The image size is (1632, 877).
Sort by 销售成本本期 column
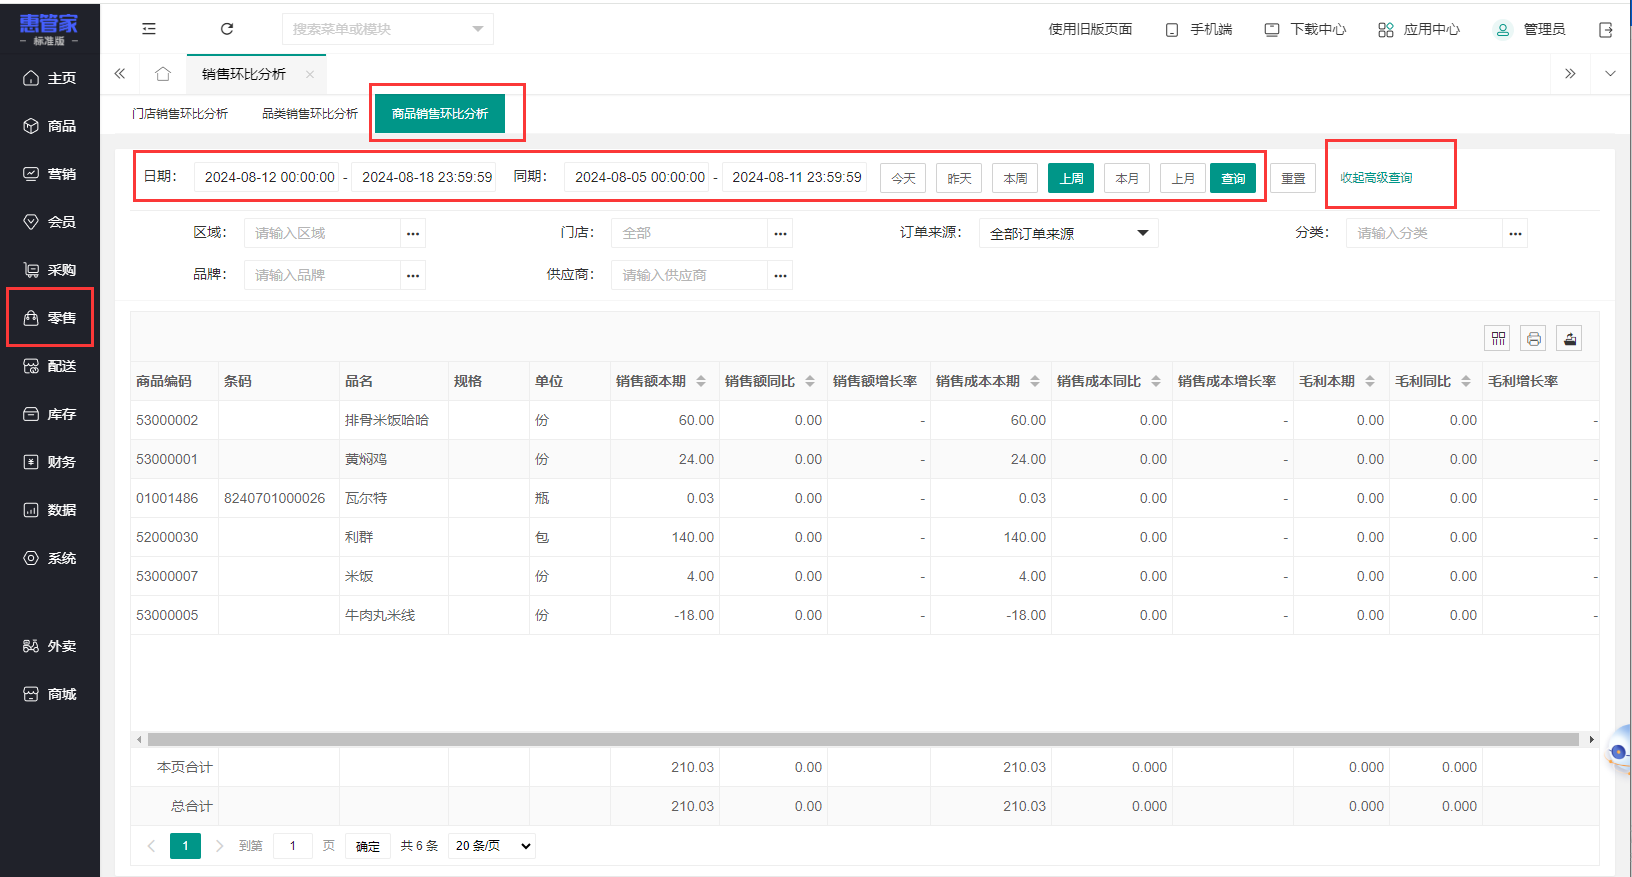(x=1035, y=381)
